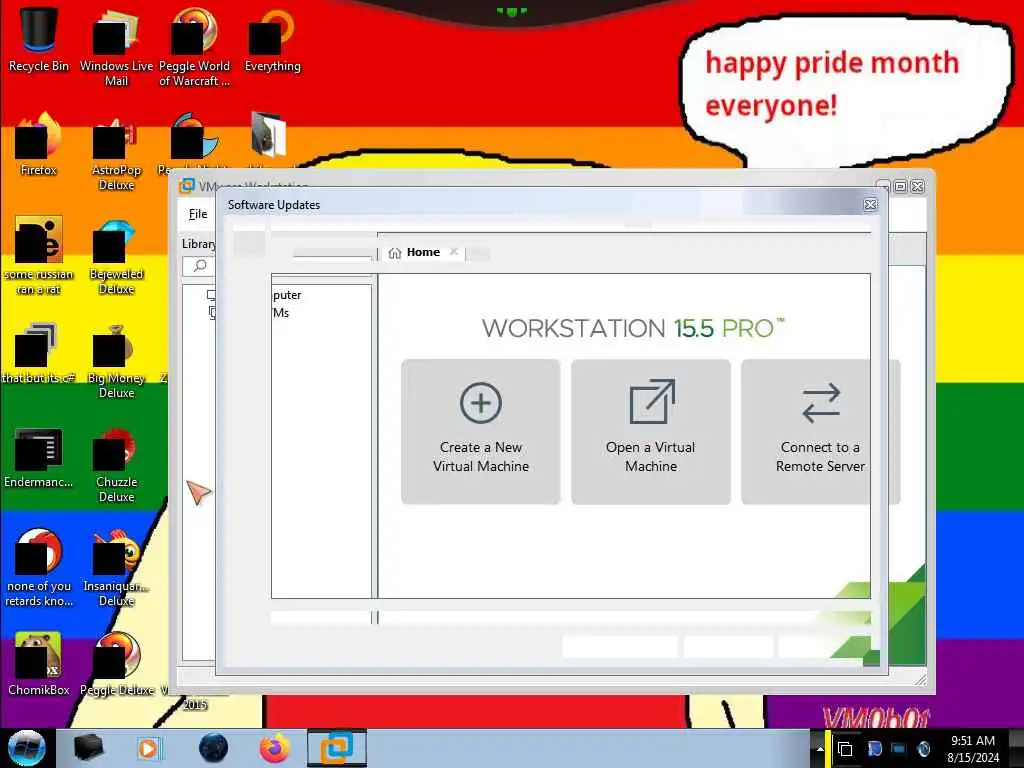Select the Chuzzle Deluxe desktop icon
The image size is (1024, 768).
coord(116,464)
